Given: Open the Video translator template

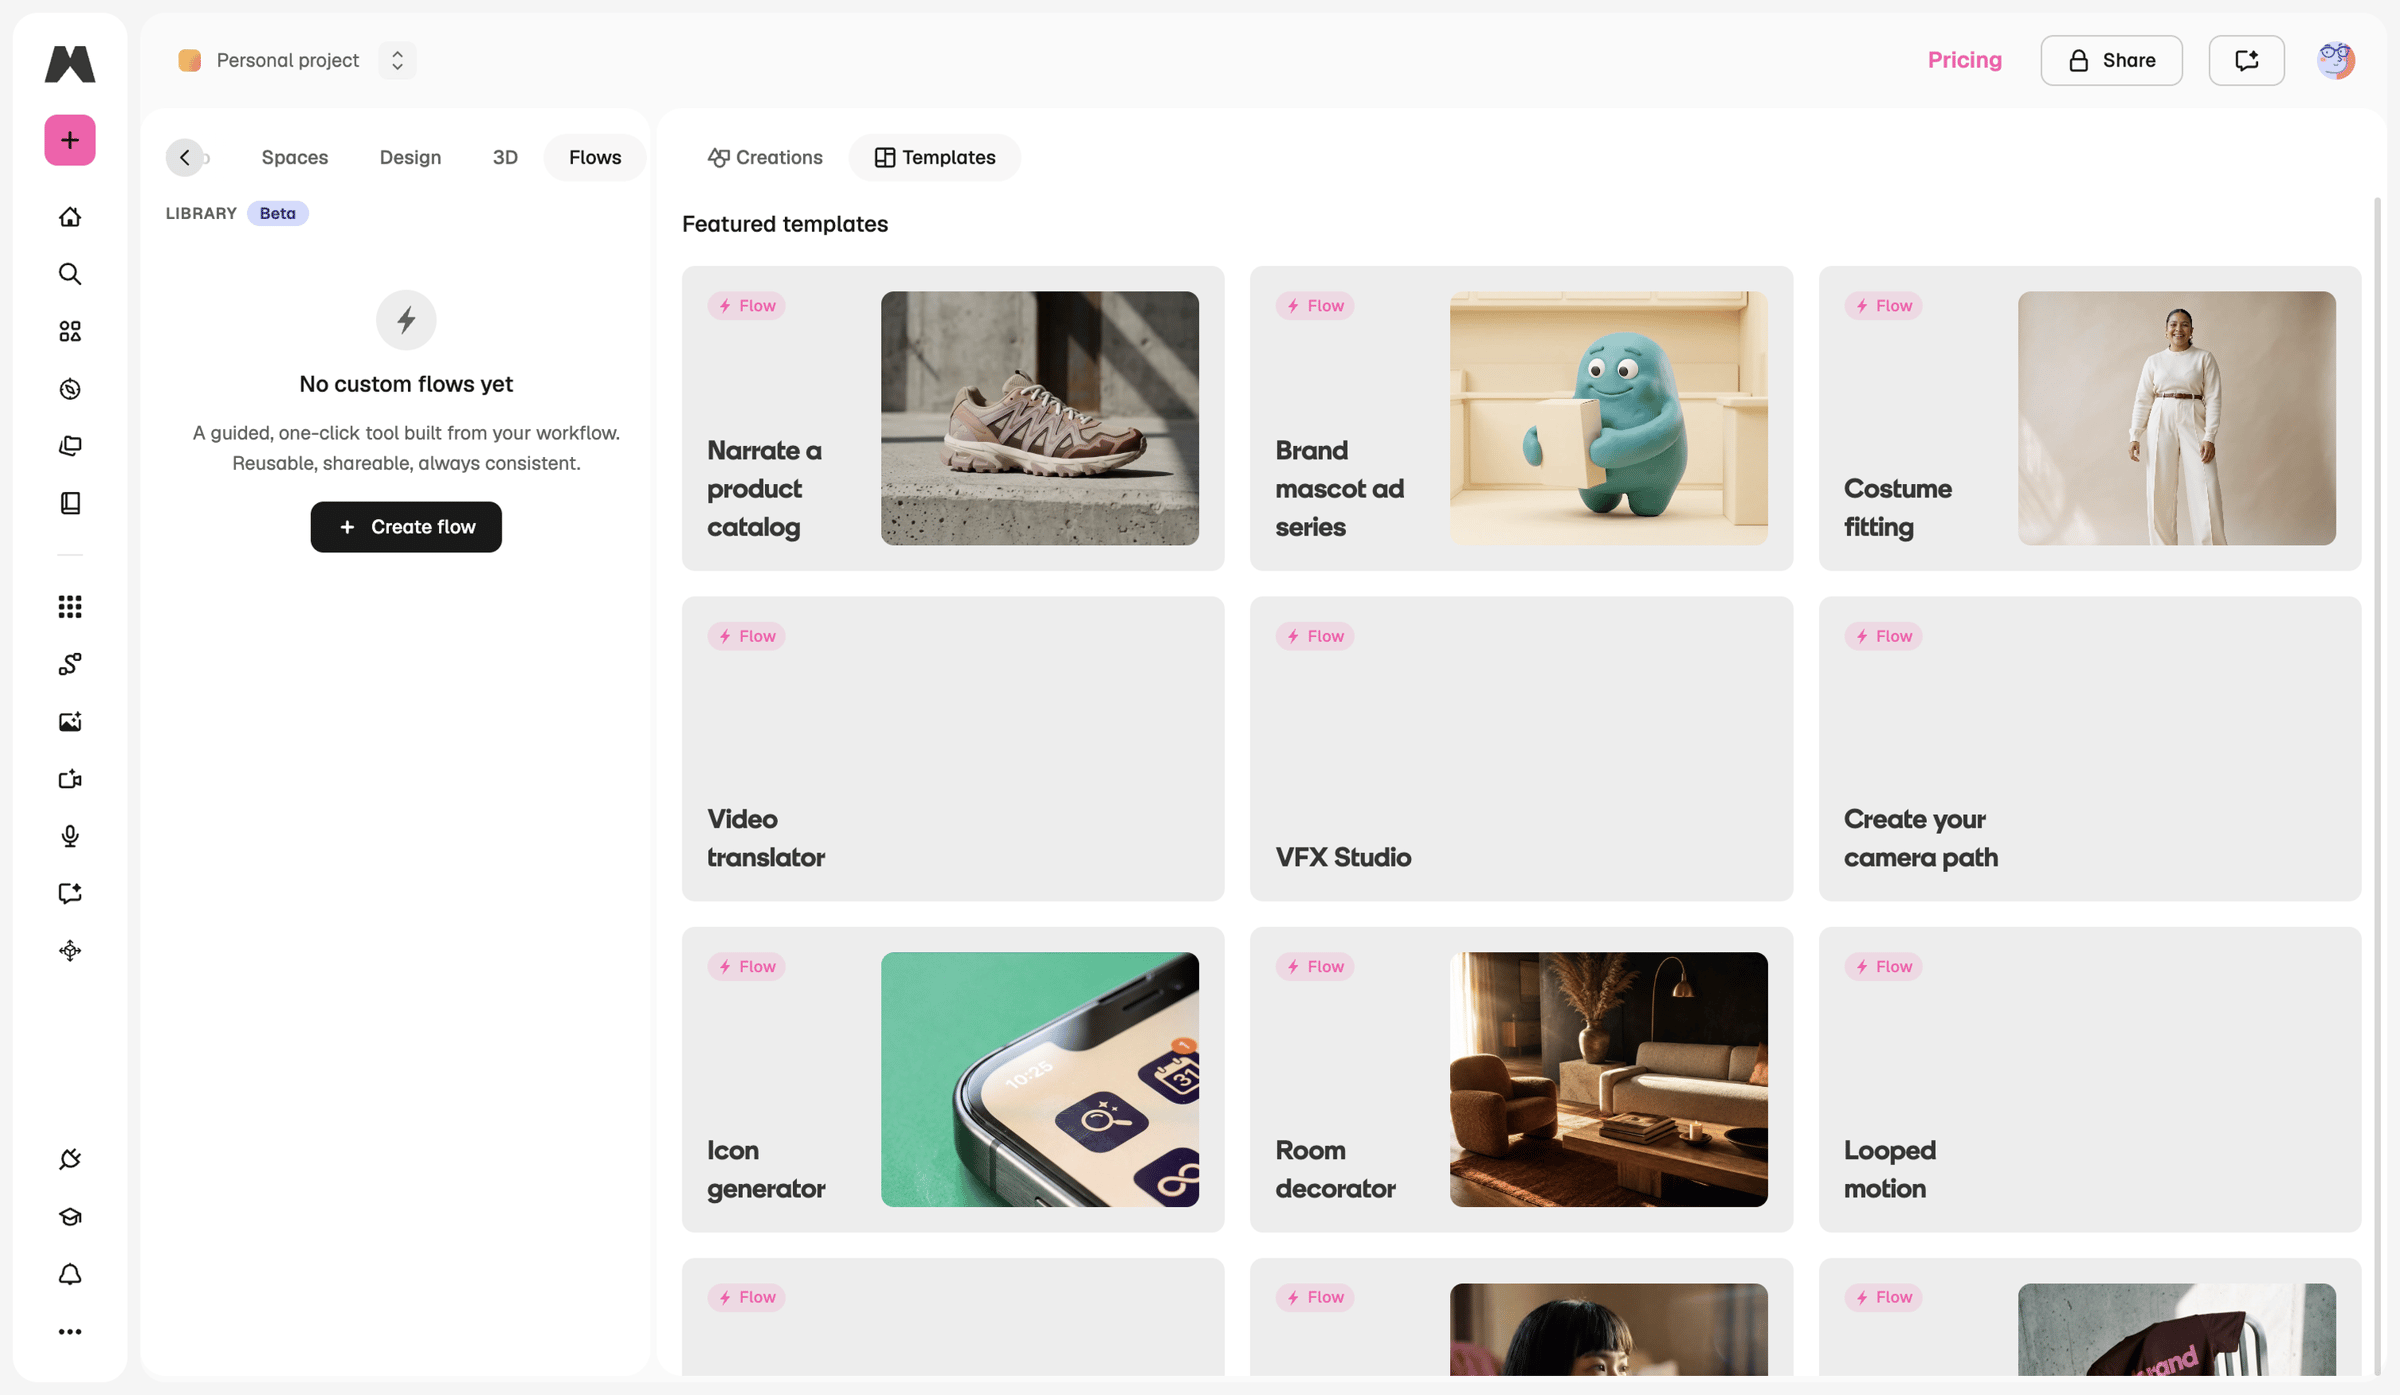Looking at the screenshot, I should coord(953,749).
